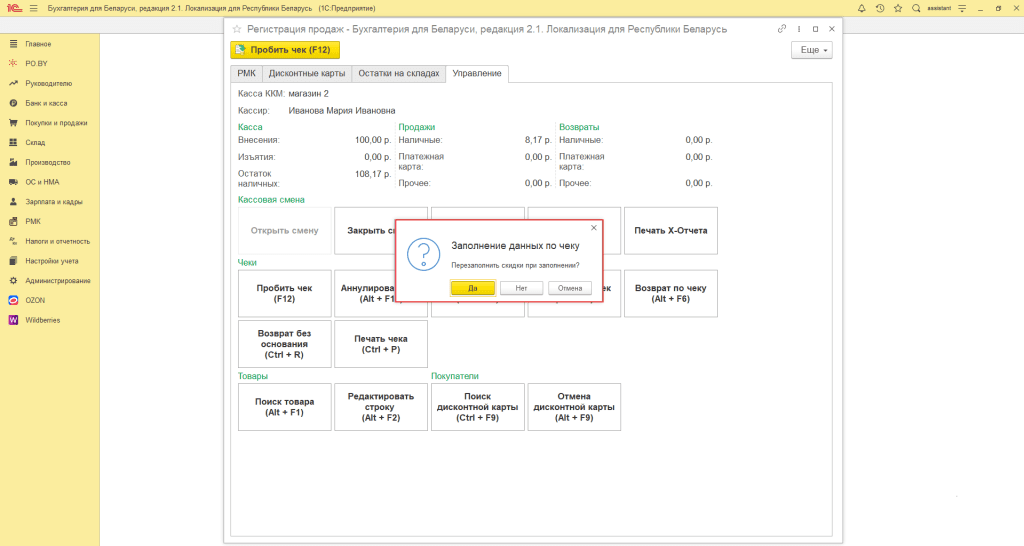Click the Главное sidebar icon
Image resolution: width=1024 pixels, height=546 pixels.
click(13, 44)
